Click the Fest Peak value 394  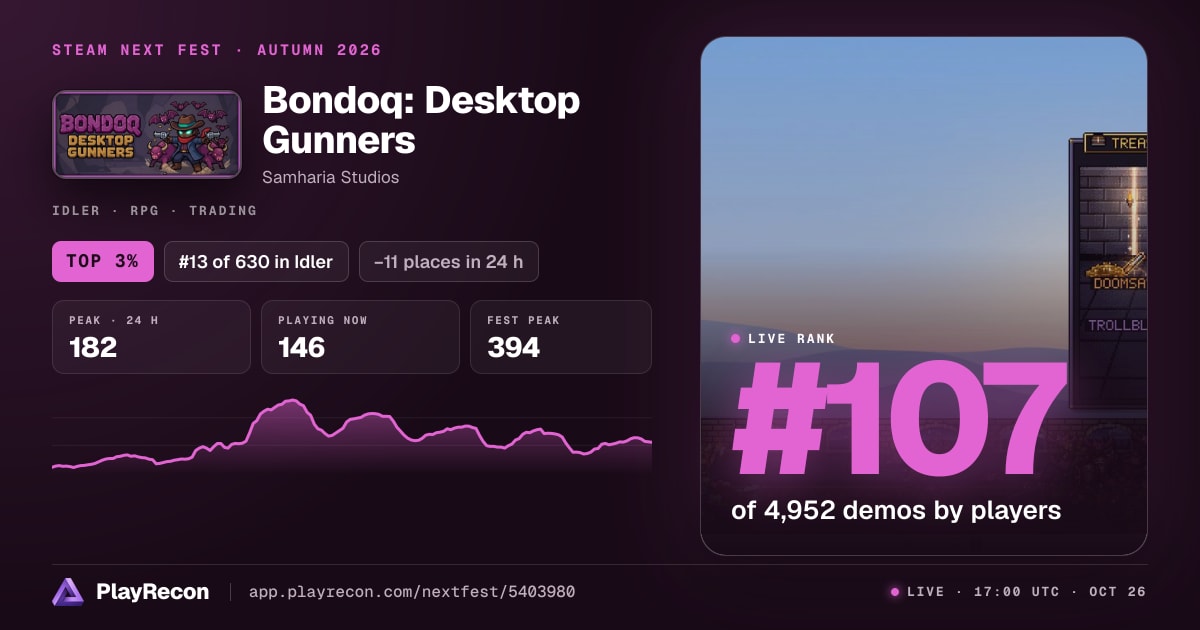pyautogui.click(x=514, y=348)
